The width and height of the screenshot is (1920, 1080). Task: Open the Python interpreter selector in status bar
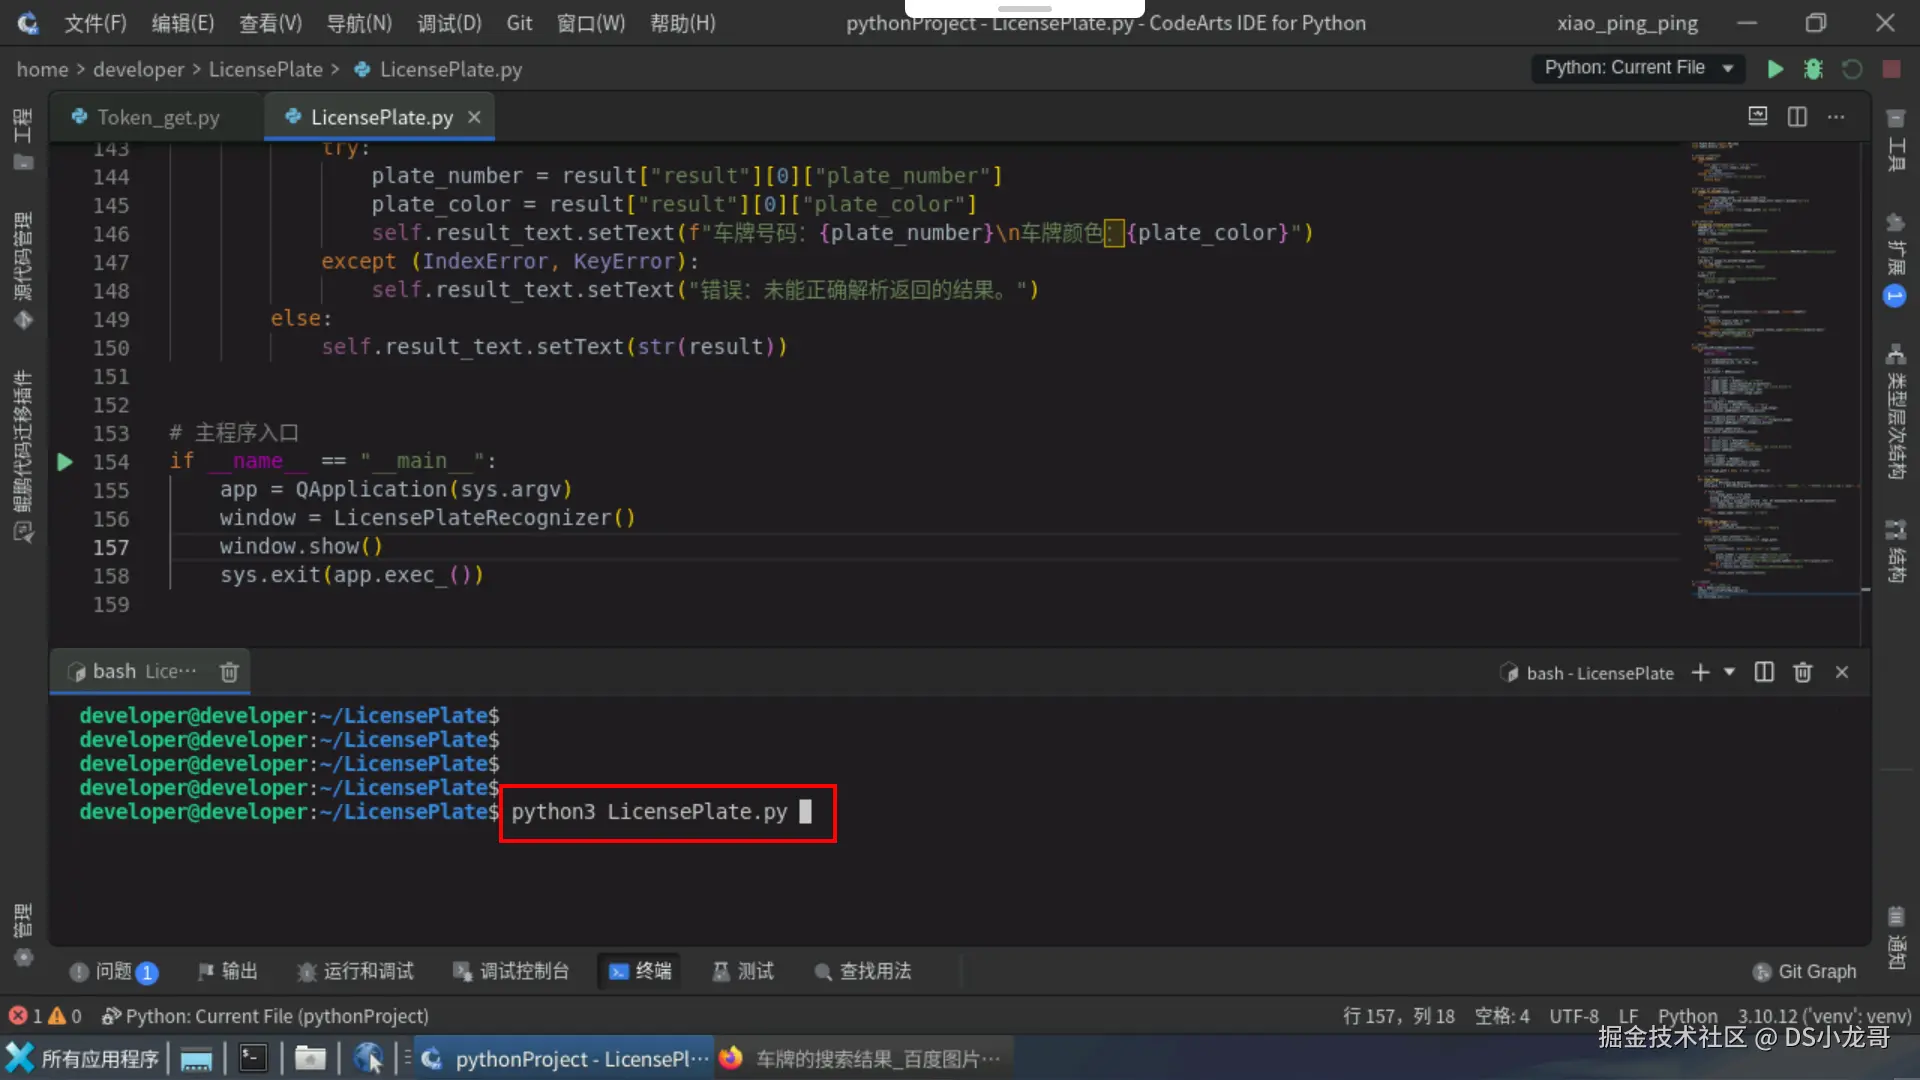coord(1824,1016)
